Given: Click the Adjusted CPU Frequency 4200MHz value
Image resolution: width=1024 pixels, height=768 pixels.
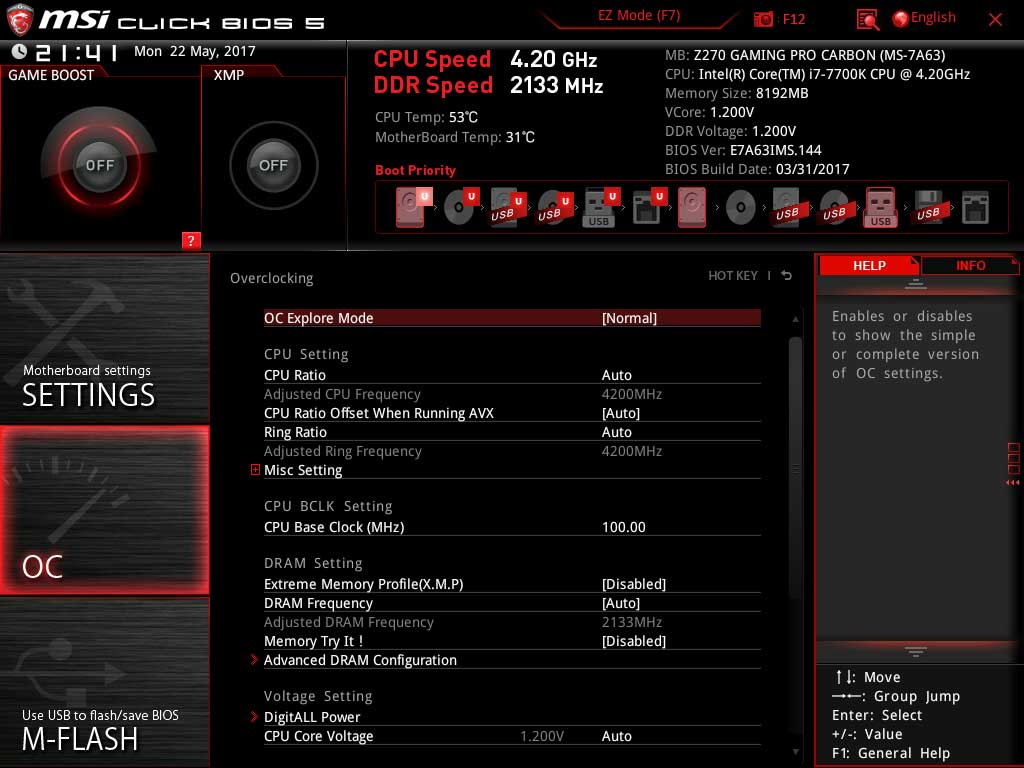Looking at the screenshot, I should pyautogui.click(x=632, y=394).
